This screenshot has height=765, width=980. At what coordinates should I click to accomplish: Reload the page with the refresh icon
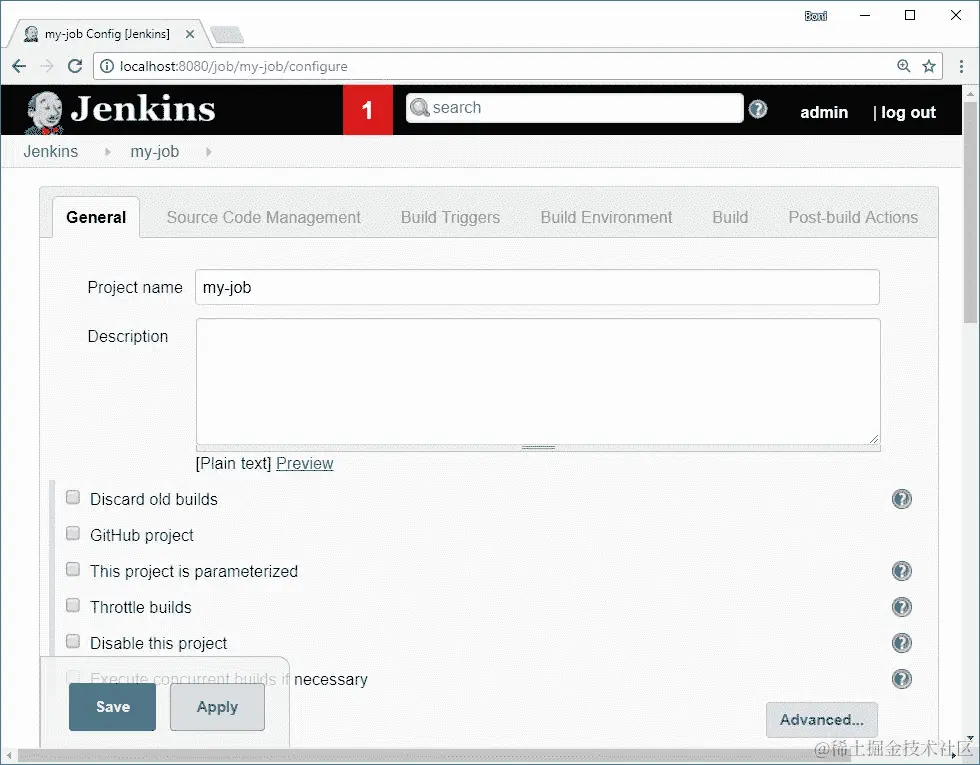tap(75, 66)
